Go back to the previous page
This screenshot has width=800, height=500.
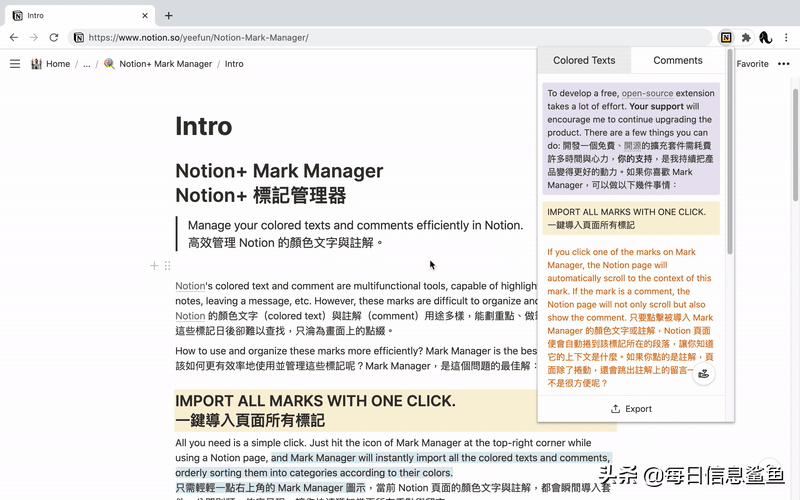14,37
